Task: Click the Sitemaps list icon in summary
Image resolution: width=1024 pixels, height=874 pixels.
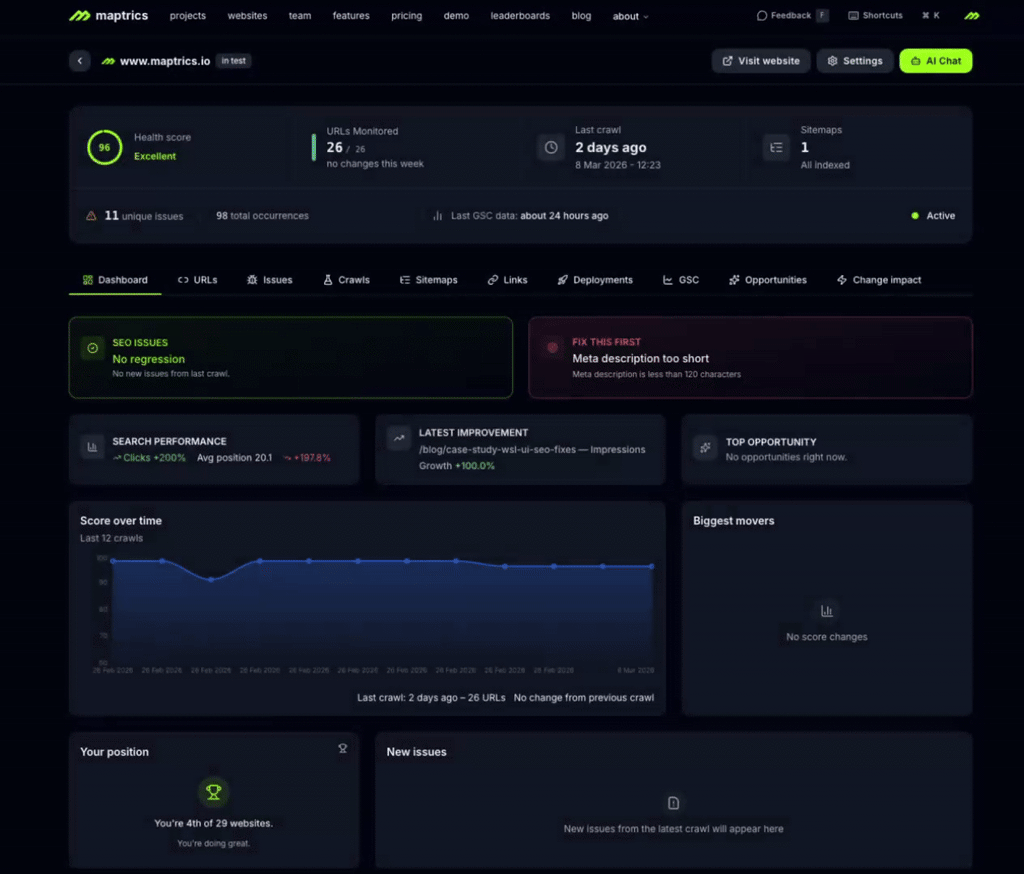Action: [x=776, y=147]
